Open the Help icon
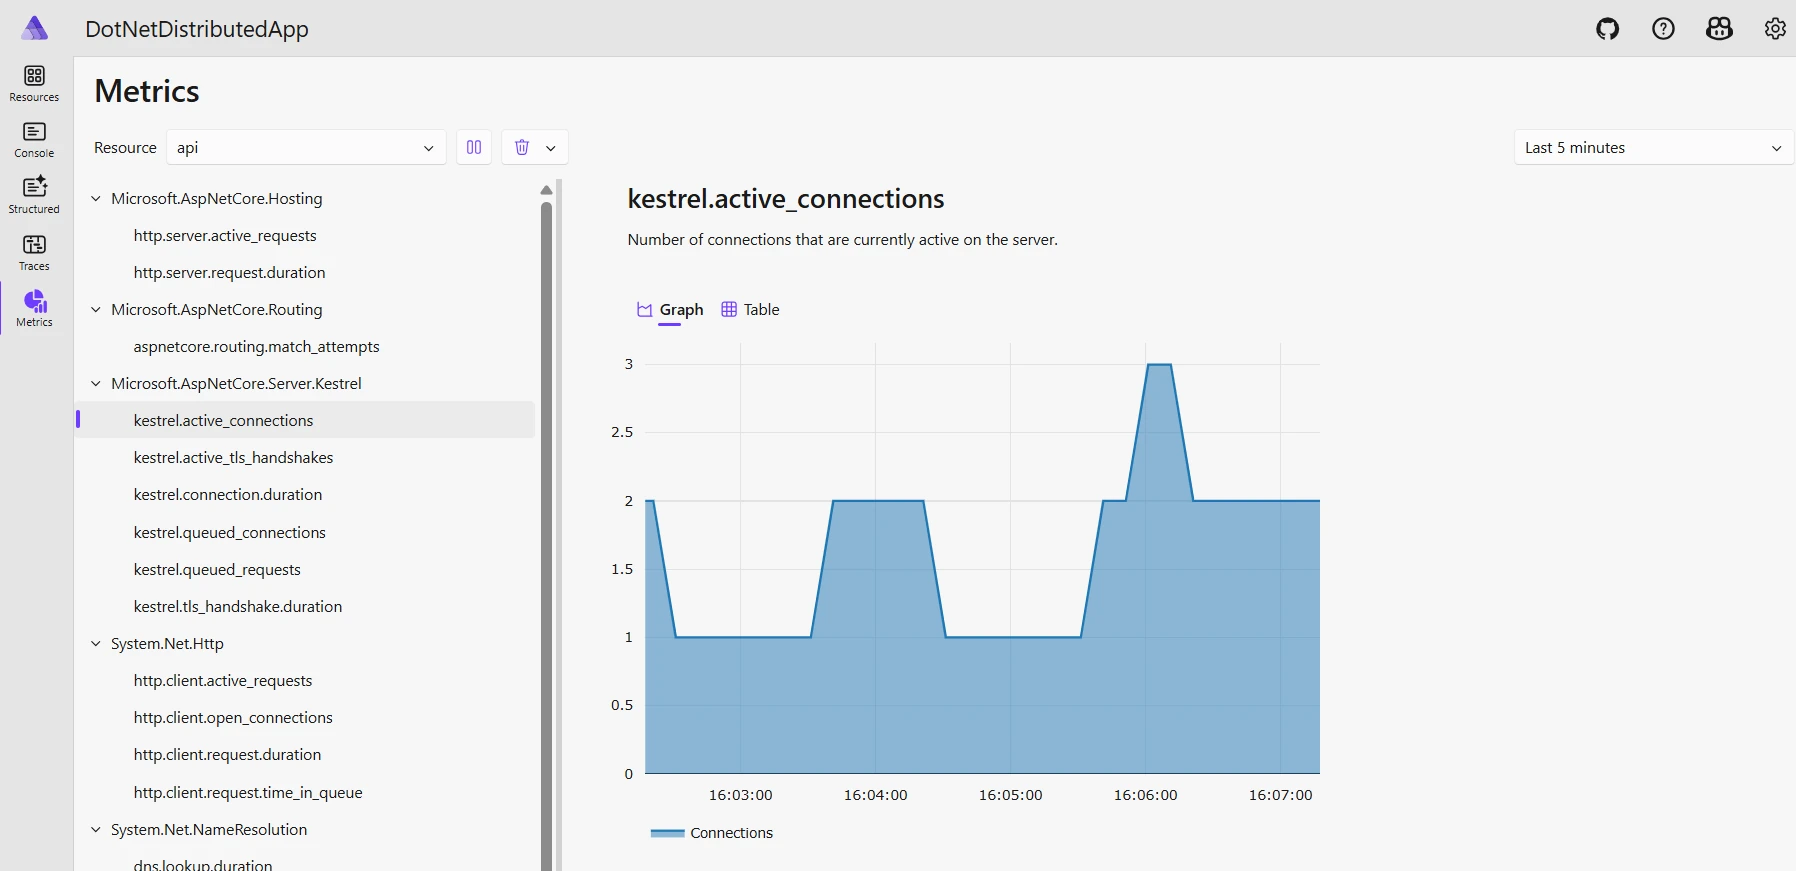1796x871 pixels. [1663, 29]
